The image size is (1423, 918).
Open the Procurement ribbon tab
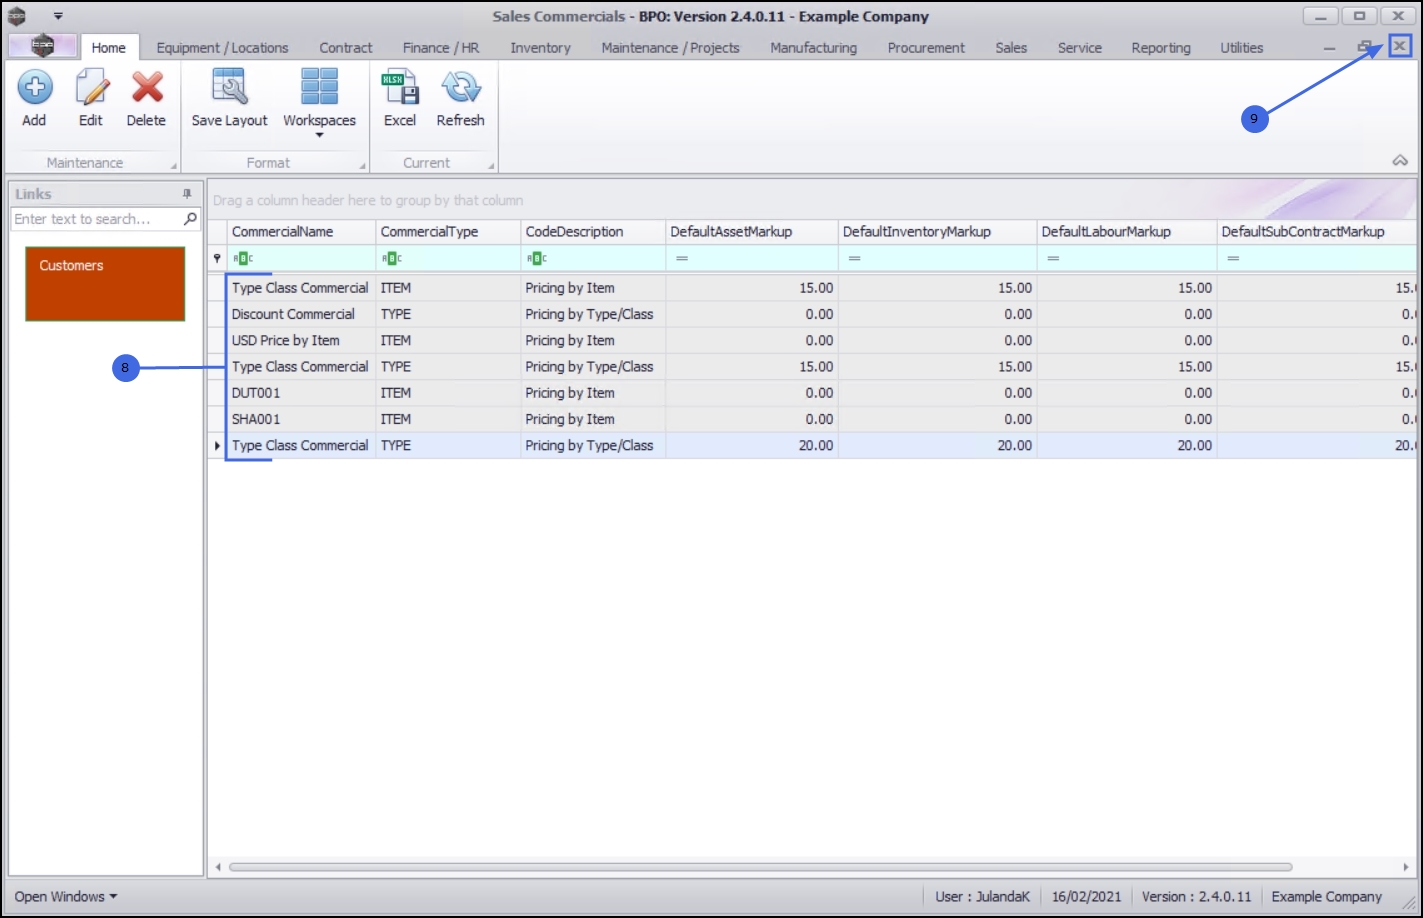(926, 48)
